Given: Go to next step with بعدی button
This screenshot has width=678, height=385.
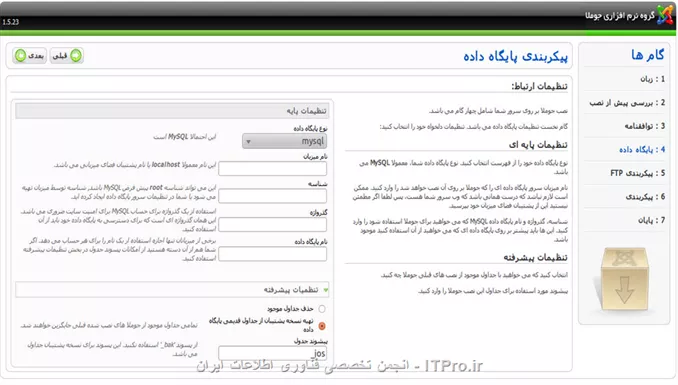Looking at the screenshot, I should point(30,56).
